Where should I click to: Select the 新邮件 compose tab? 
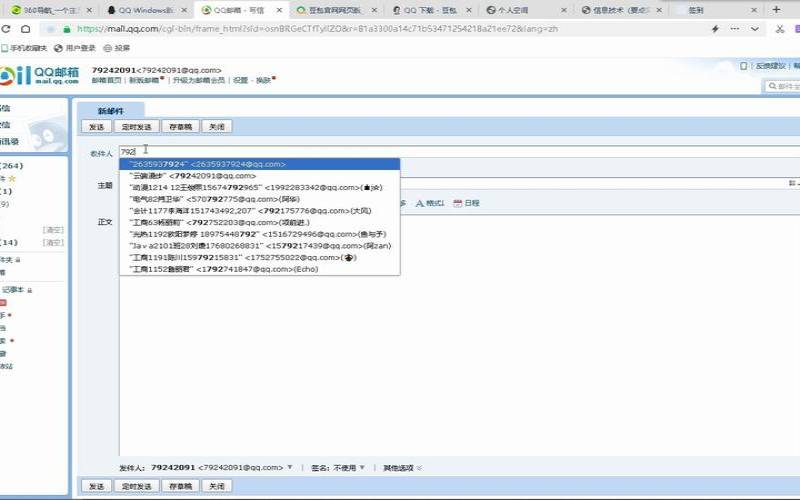coord(111,110)
